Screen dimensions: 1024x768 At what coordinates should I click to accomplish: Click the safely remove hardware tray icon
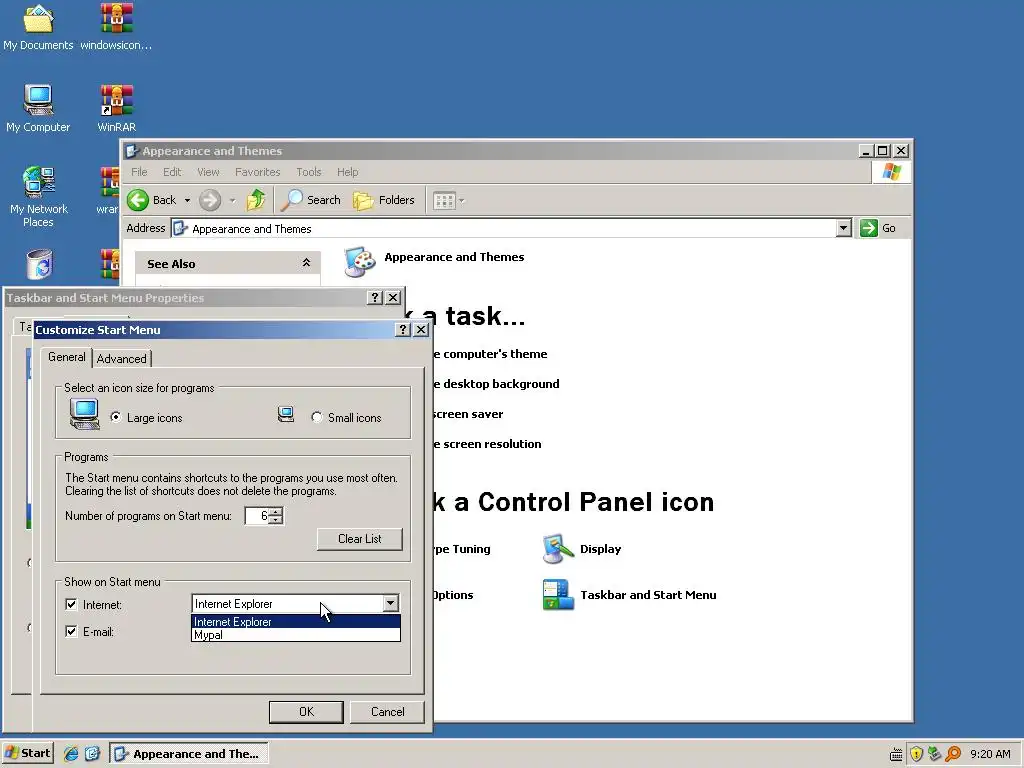coord(935,754)
